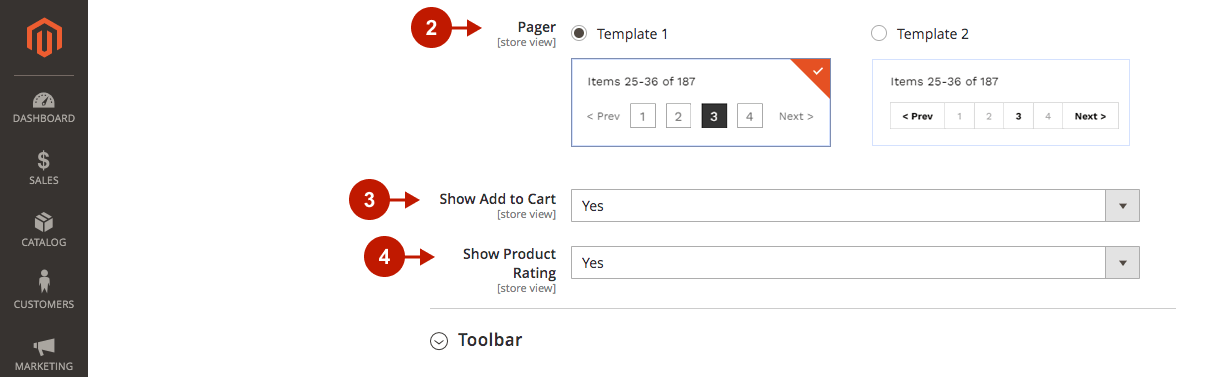Open the Customers person icon

(x=43, y=283)
